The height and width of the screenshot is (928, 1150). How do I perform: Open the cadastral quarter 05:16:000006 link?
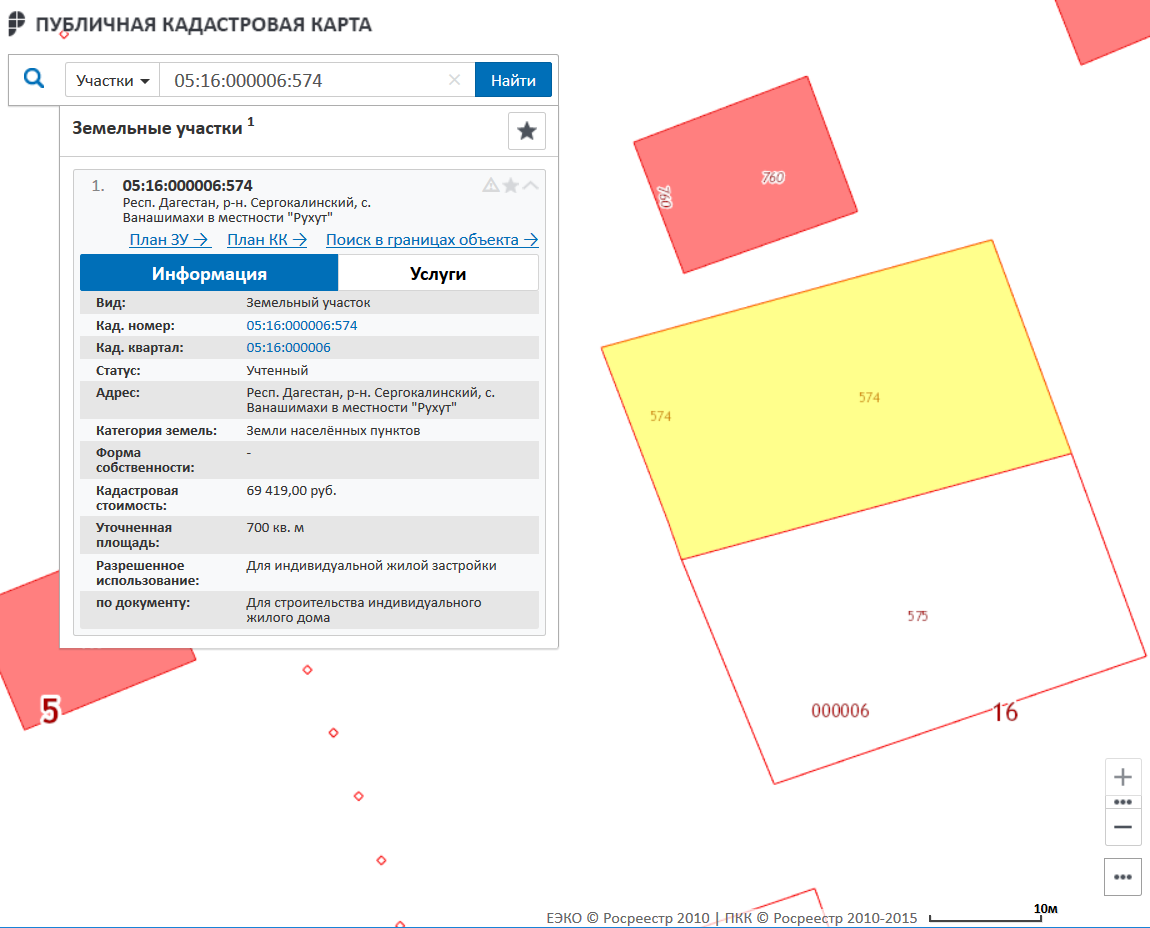(x=288, y=348)
